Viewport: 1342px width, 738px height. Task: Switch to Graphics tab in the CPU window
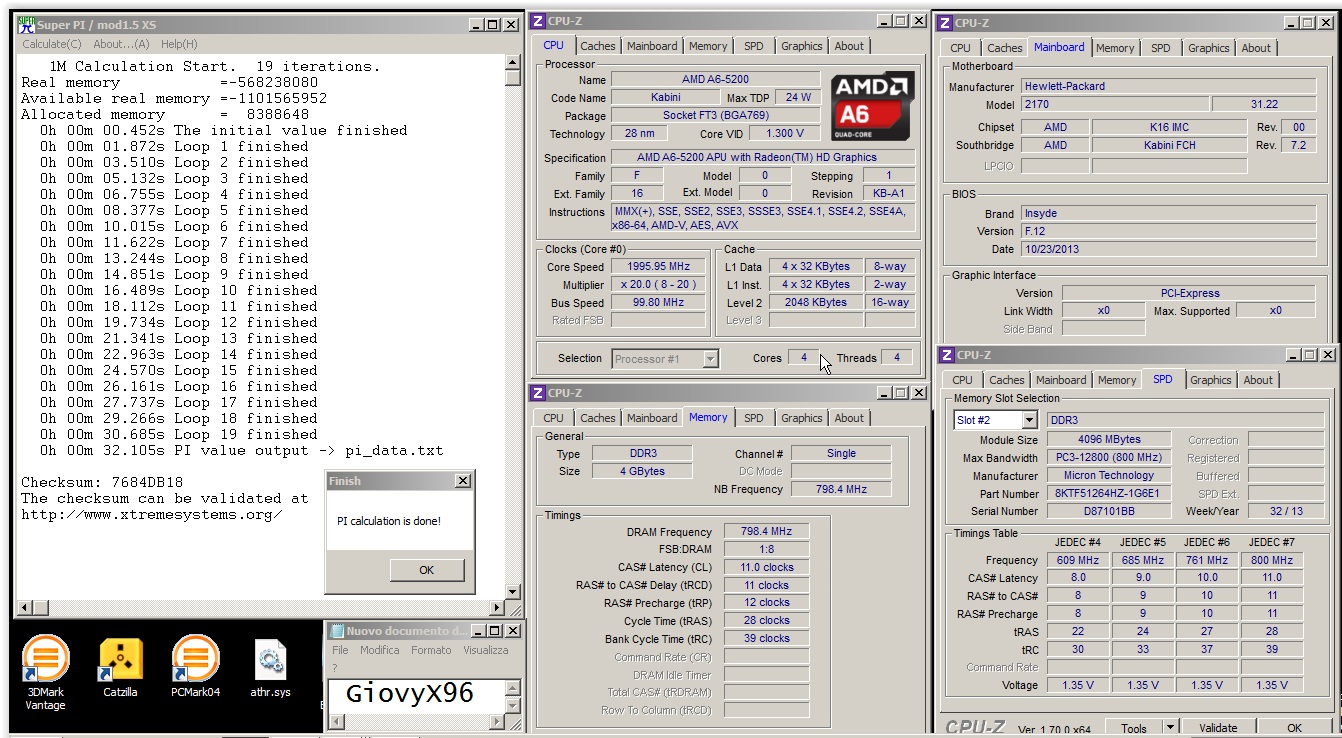tap(802, 46)
